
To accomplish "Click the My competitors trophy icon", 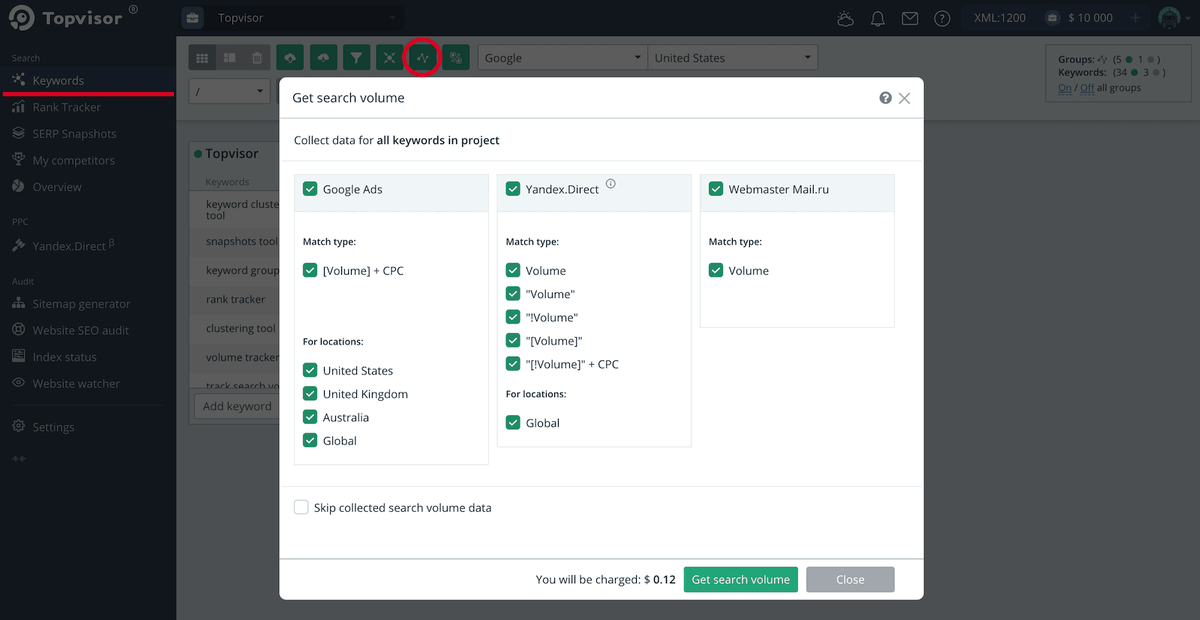I will (18, 160).
